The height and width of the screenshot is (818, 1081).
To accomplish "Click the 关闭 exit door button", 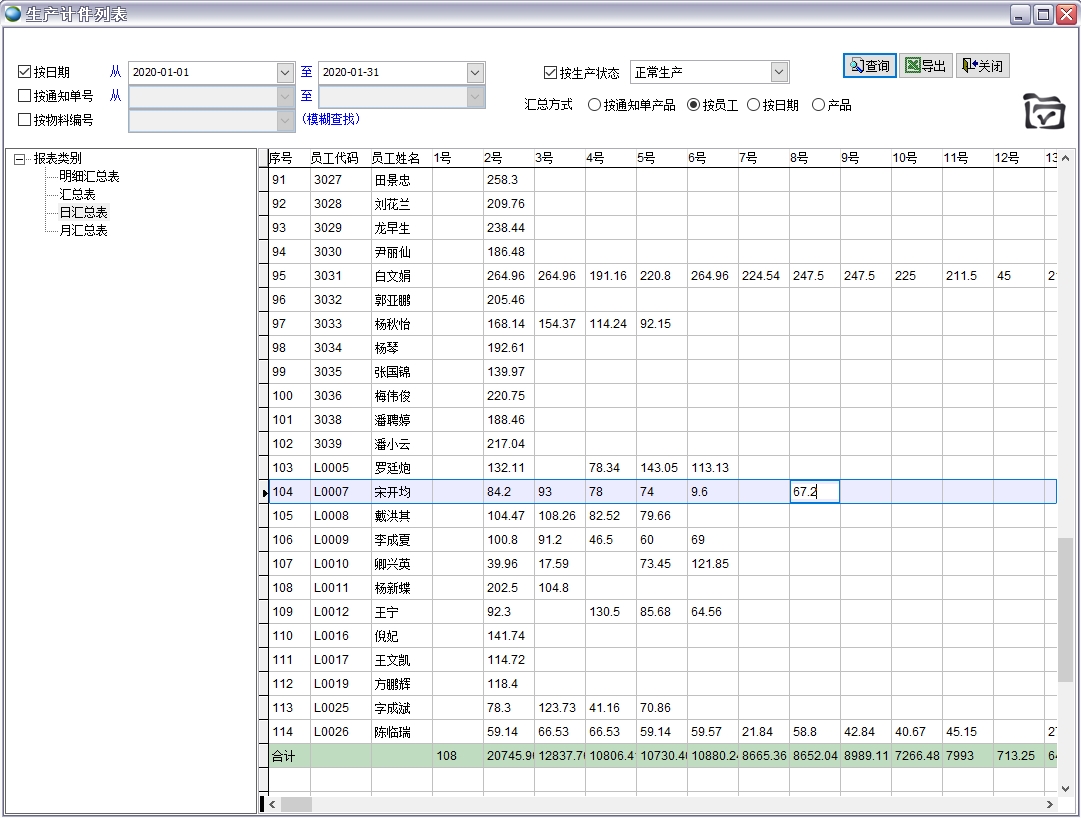I will point(981,66).
